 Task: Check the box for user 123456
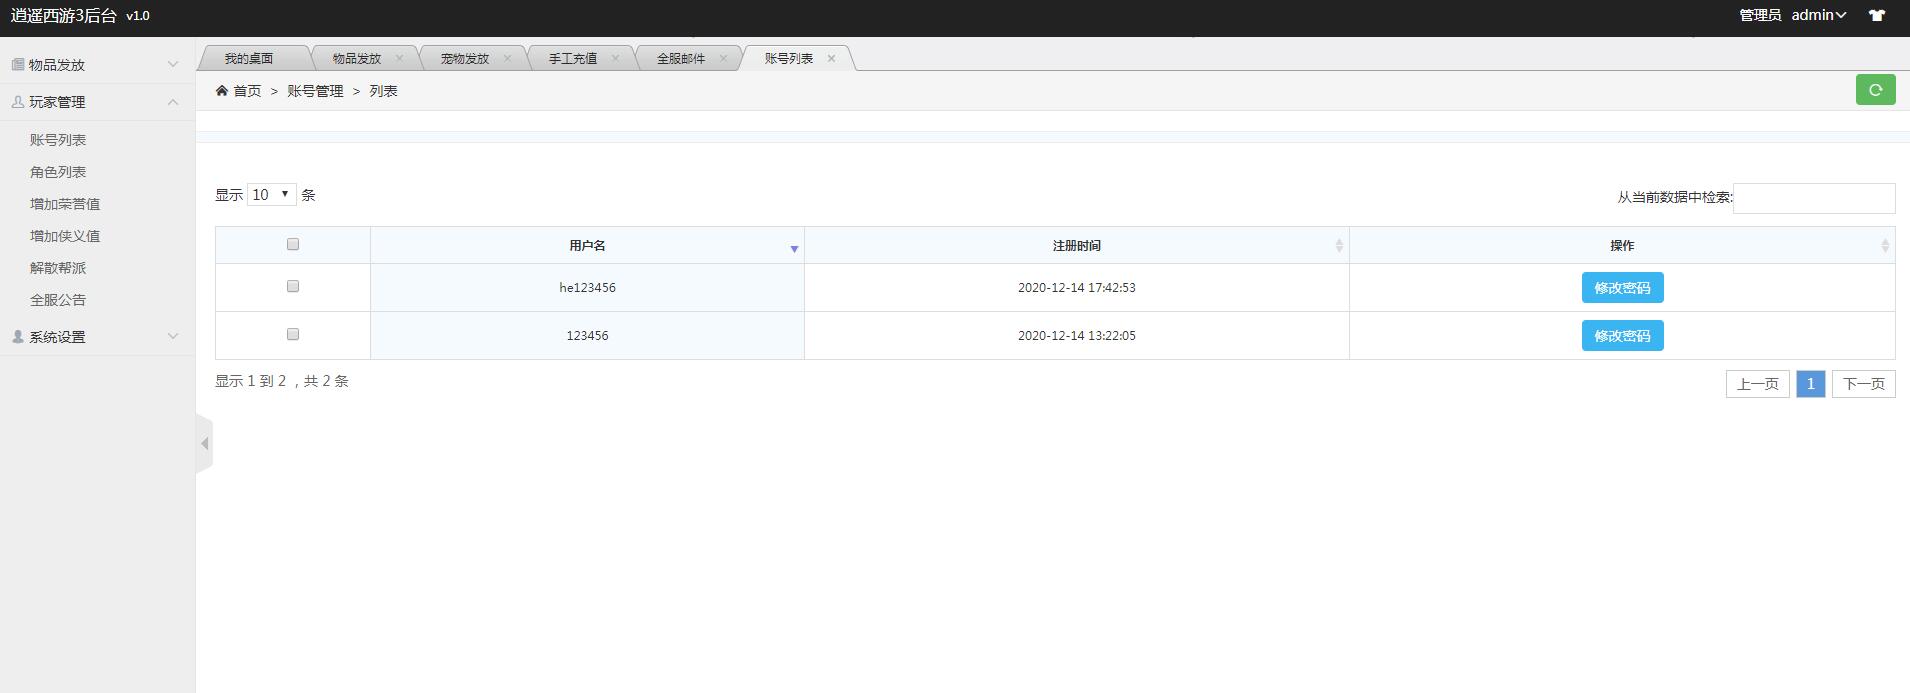coord(293,334)
